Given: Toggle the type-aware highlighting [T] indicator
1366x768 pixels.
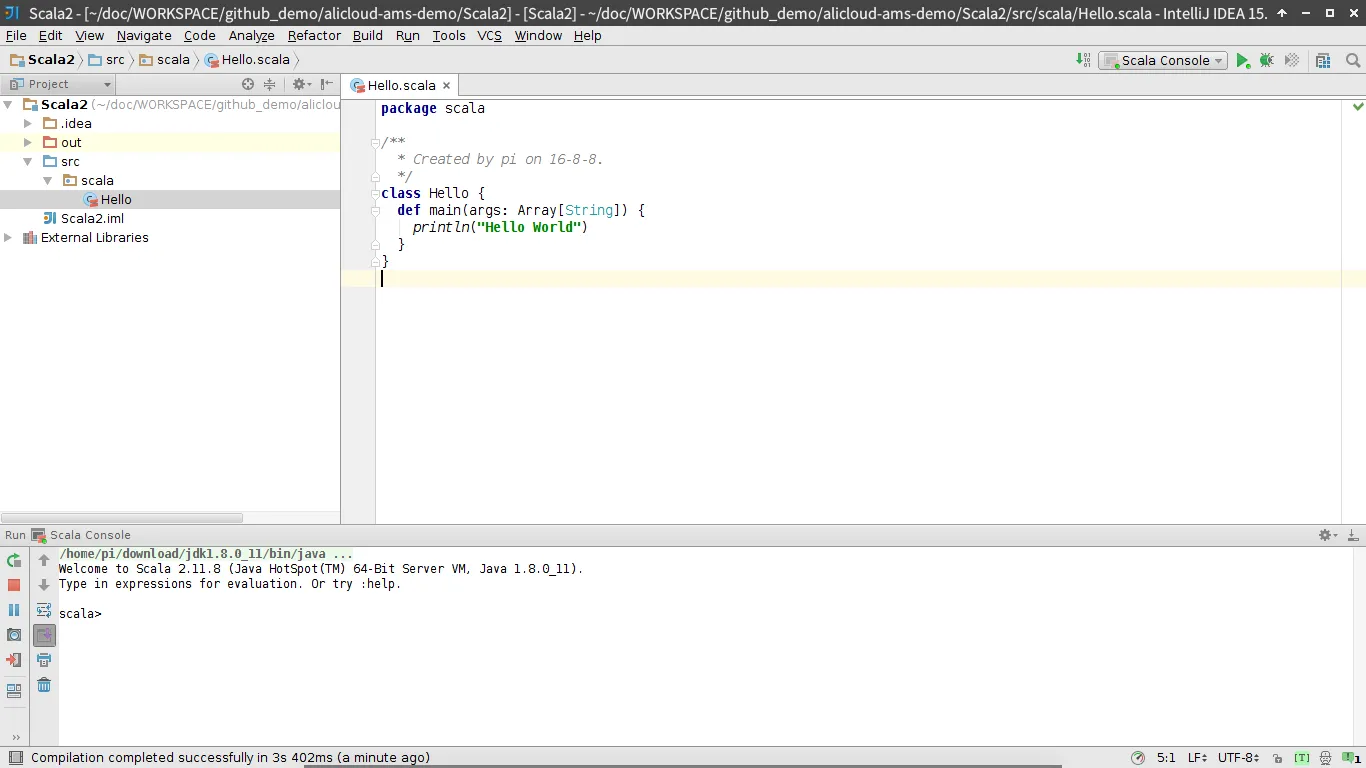Looking at the screenshot, I should [x=1302, y=758].
